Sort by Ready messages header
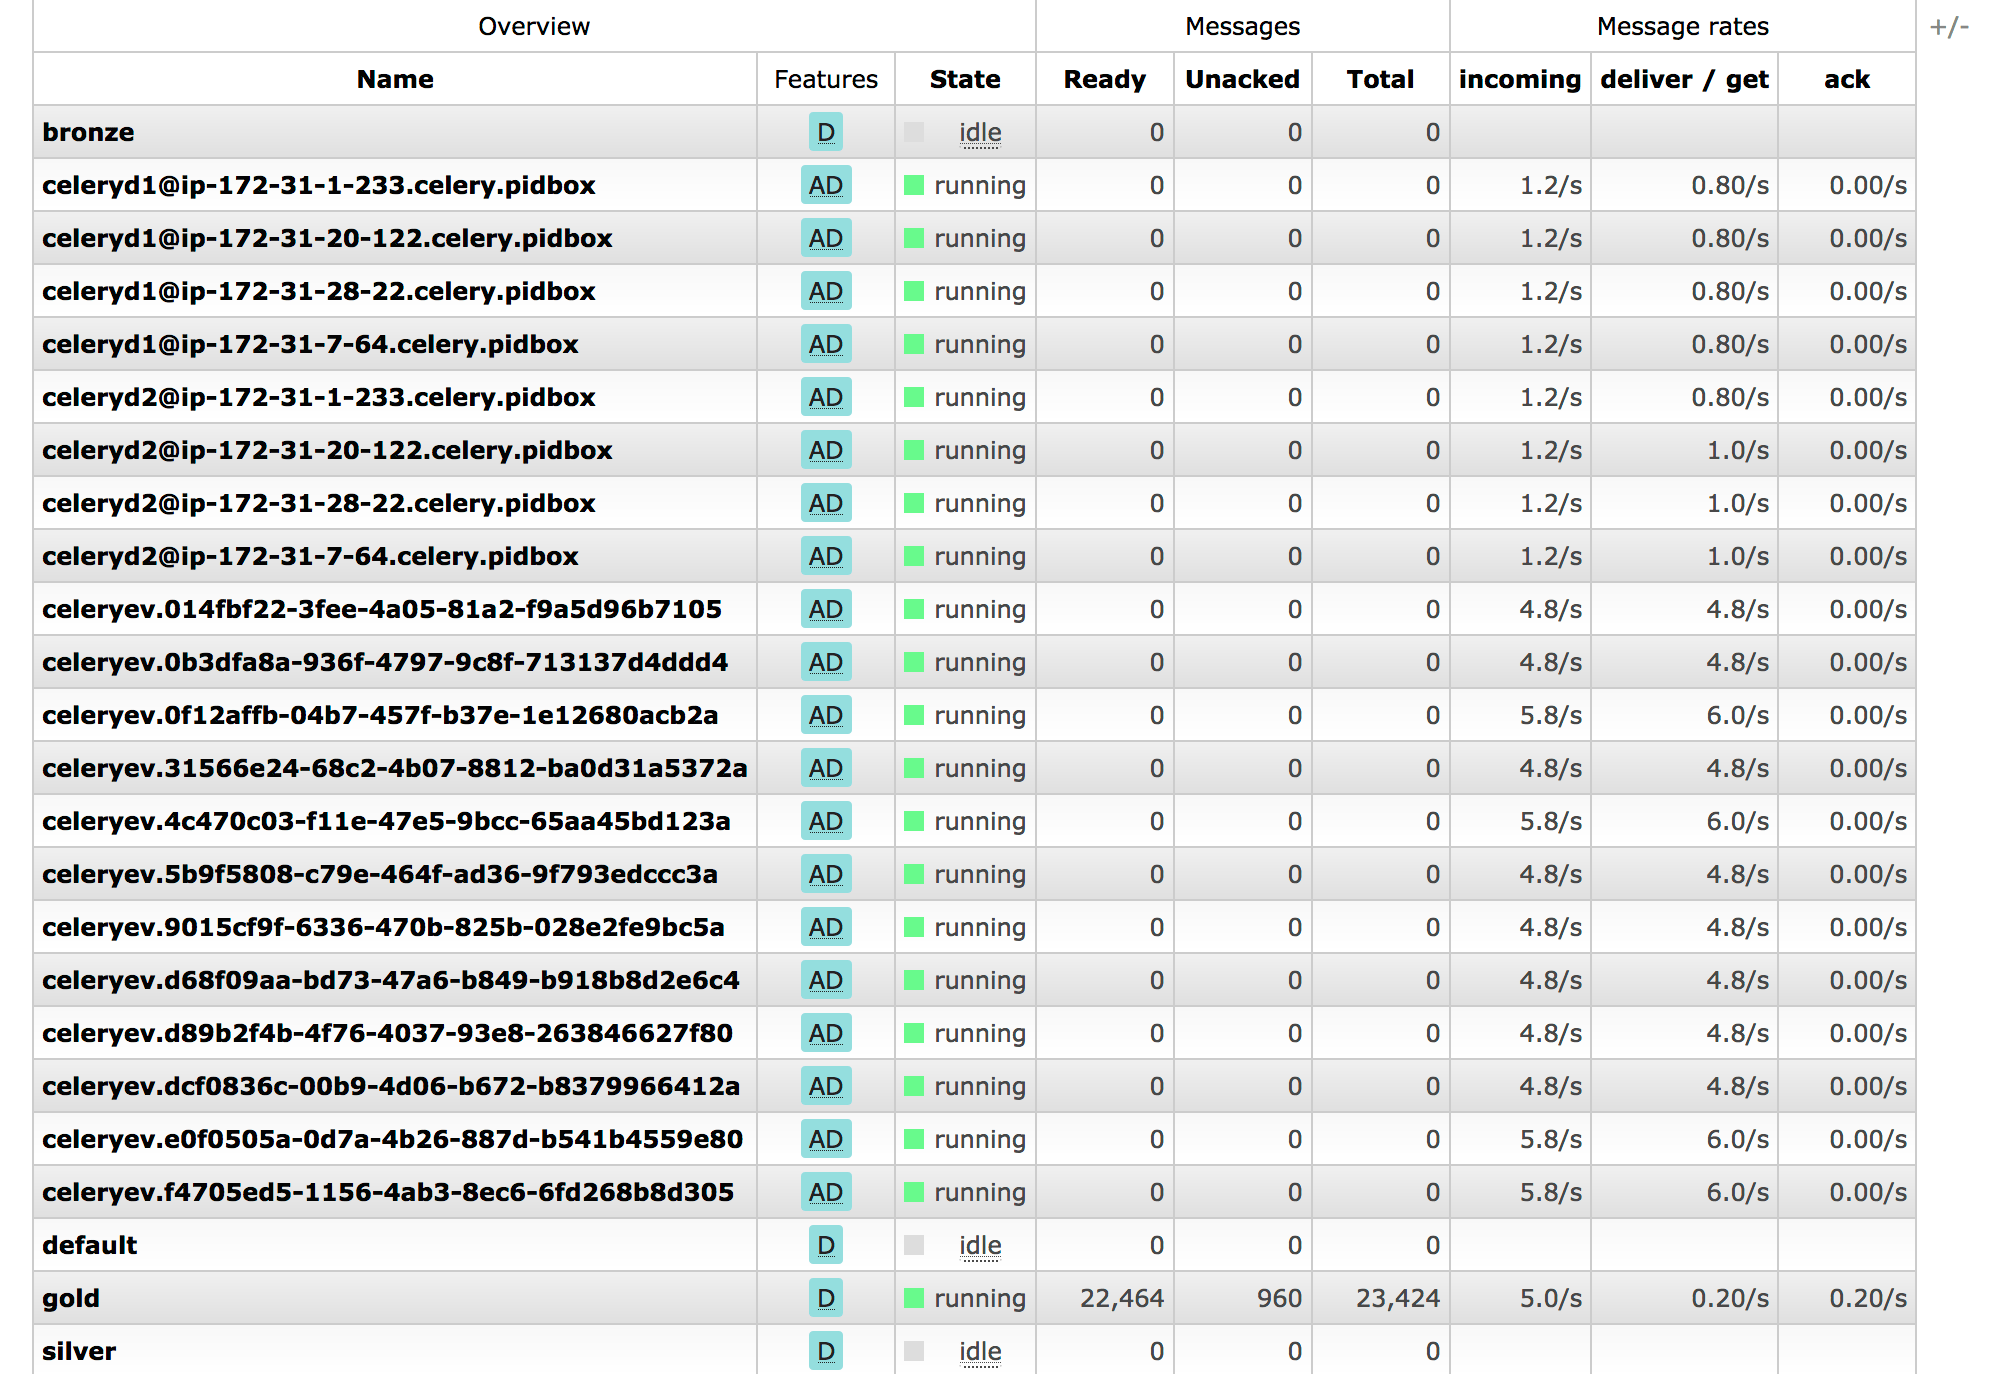The width and height of the screenshot is (2013, 1374). 1104,79
